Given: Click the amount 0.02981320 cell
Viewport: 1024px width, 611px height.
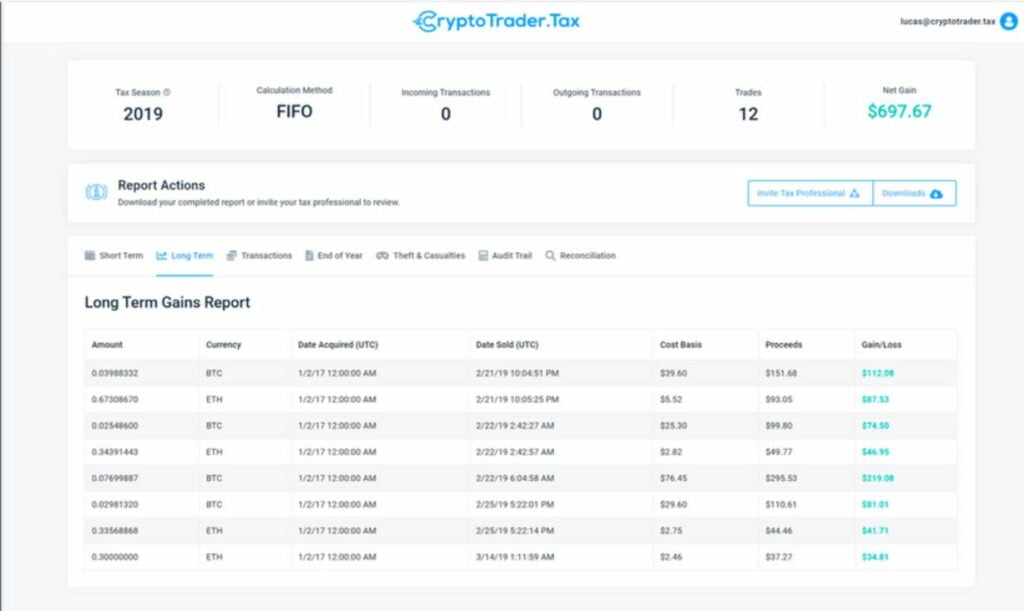Looking at the screenshot, I should pos(115,505).
